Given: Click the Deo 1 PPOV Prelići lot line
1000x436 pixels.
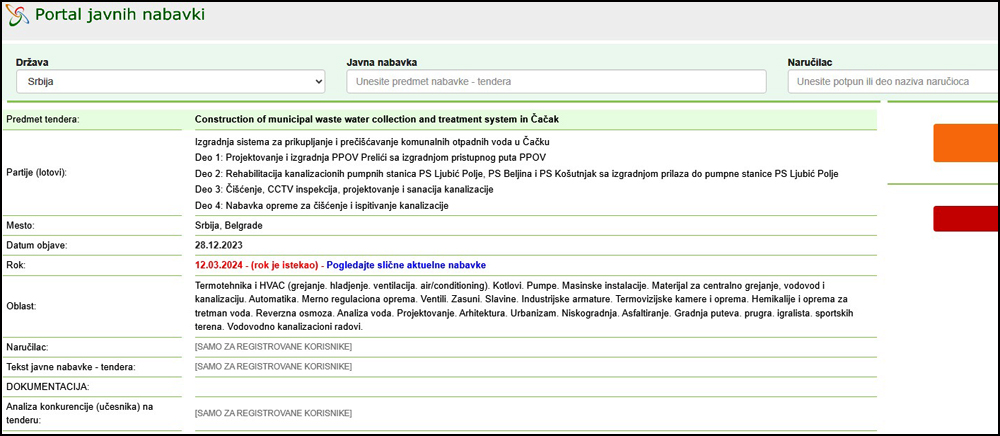Looking at the screenshot, I should 371,157.
